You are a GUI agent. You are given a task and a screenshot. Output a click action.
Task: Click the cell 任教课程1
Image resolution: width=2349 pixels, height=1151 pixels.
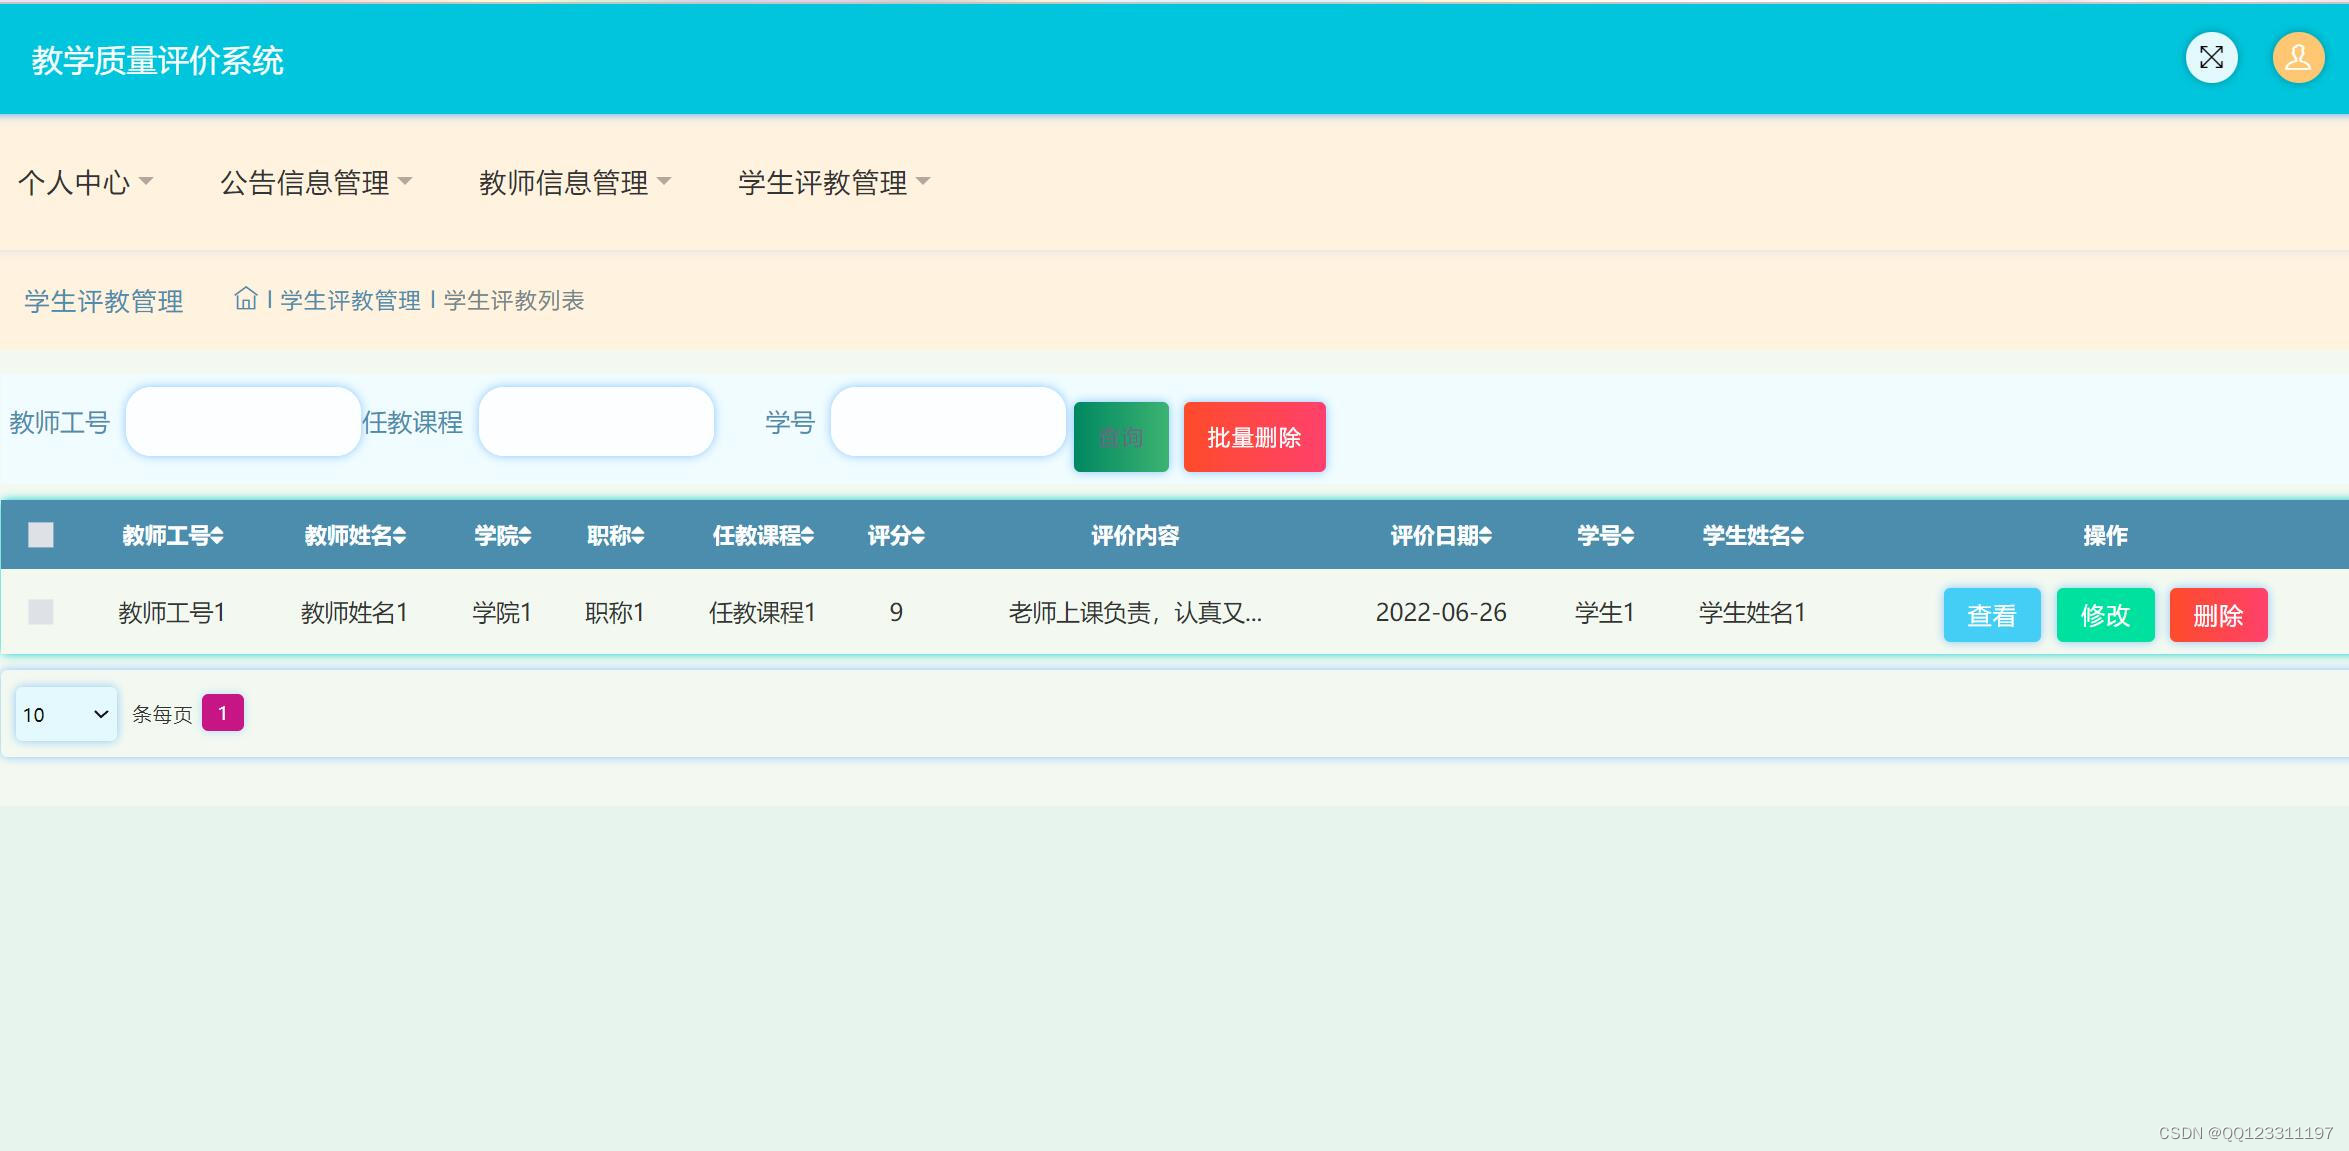pyautogui.click(x=763, y=612)
